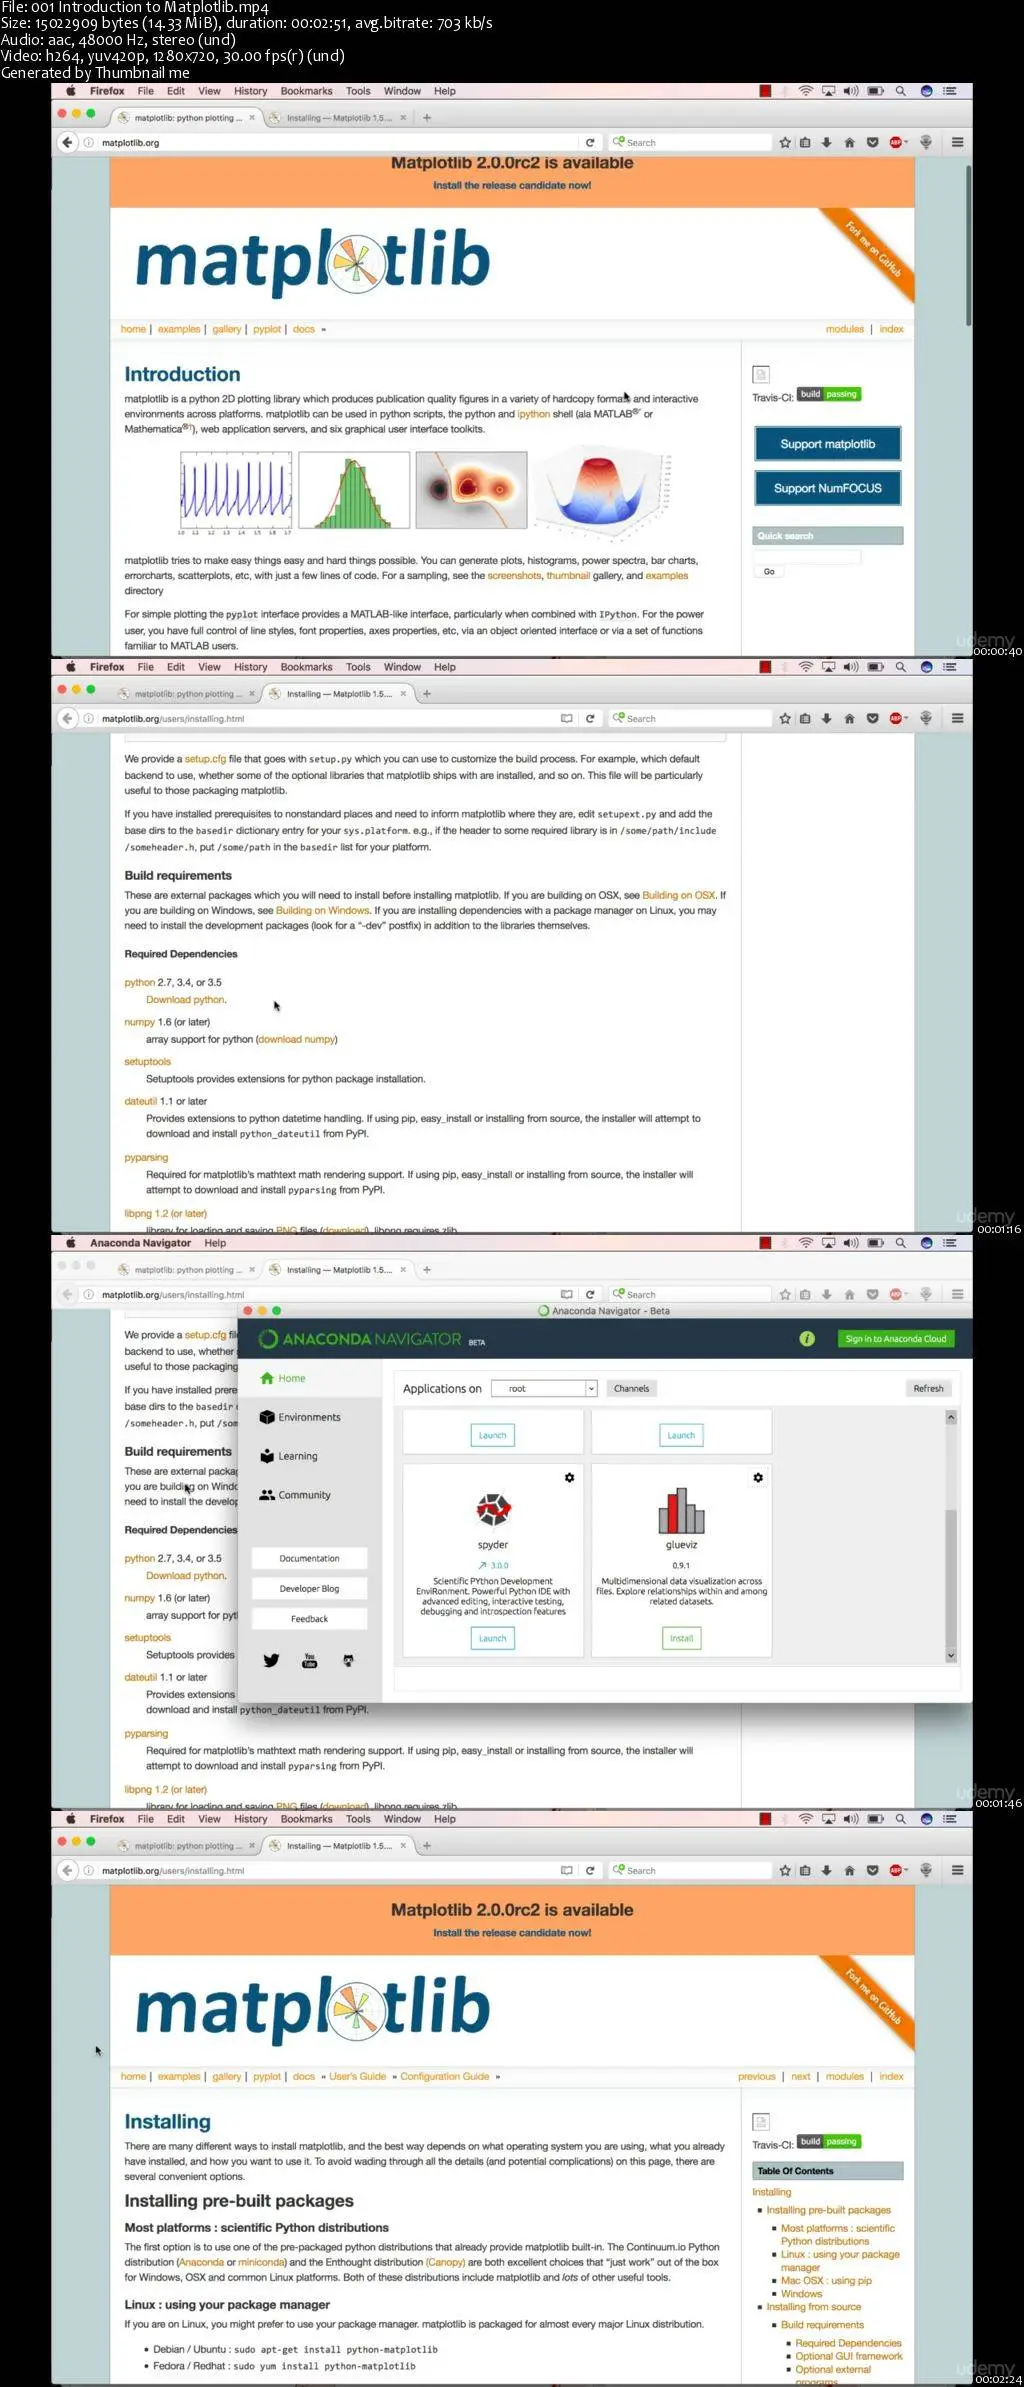This screenshot has width=1024, height=2387.
Task: Click the green info icon in Anaconda Navigator header
Action: pos(807,1338)
